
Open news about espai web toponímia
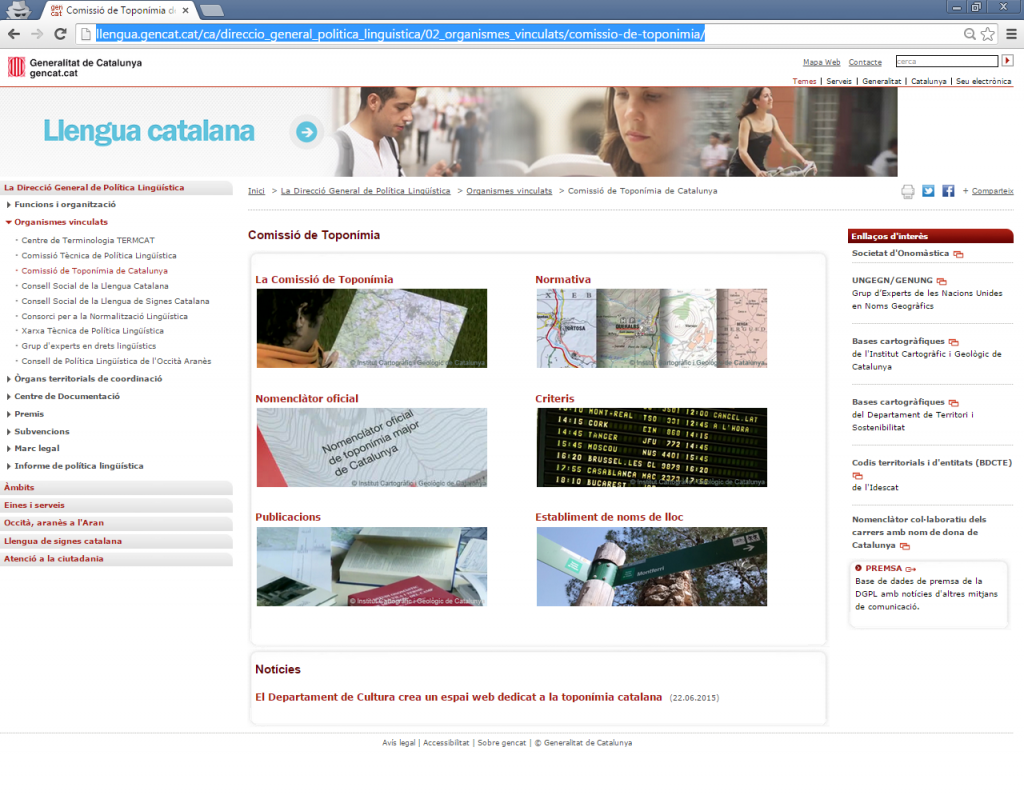pos(458,697)
